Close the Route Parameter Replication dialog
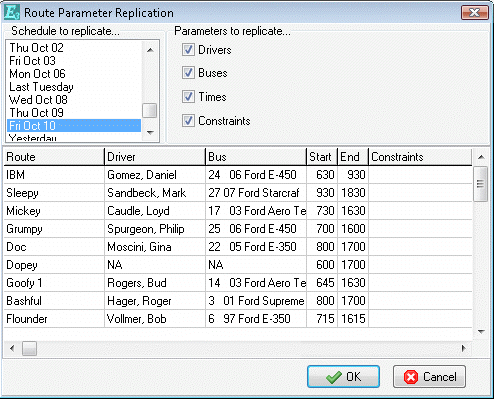494x399 pixels. [474, 13]
